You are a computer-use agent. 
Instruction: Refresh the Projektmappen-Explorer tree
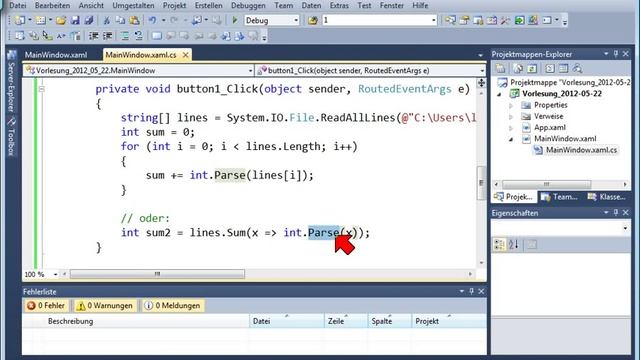[532, 69]
